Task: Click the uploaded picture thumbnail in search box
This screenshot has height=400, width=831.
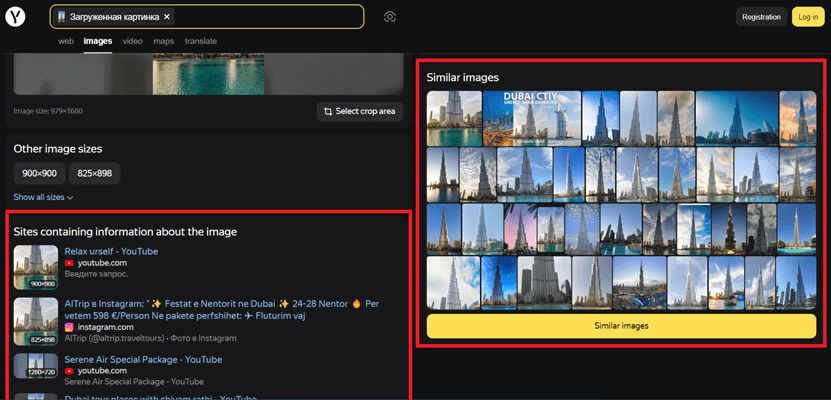Action: click(x=62, y=17)
